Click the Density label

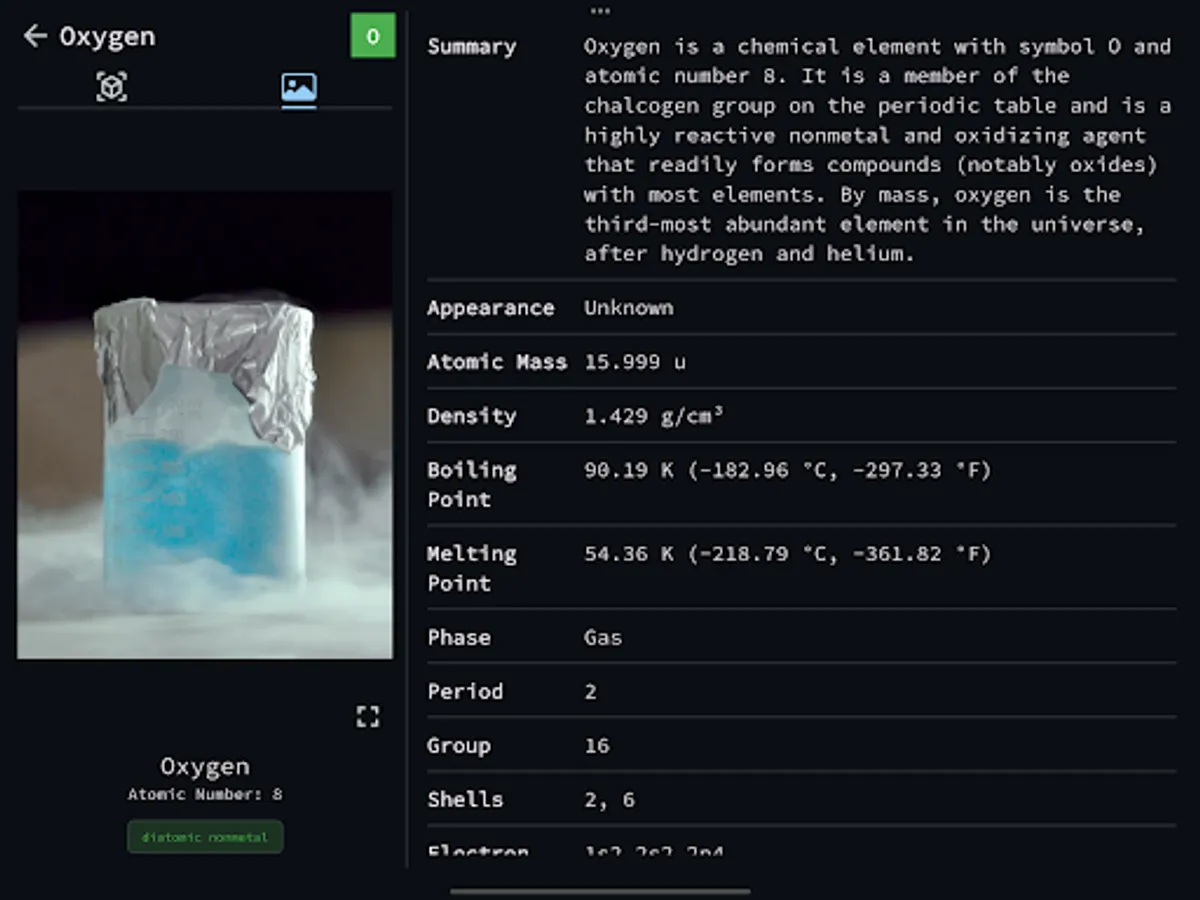(472, 416)
